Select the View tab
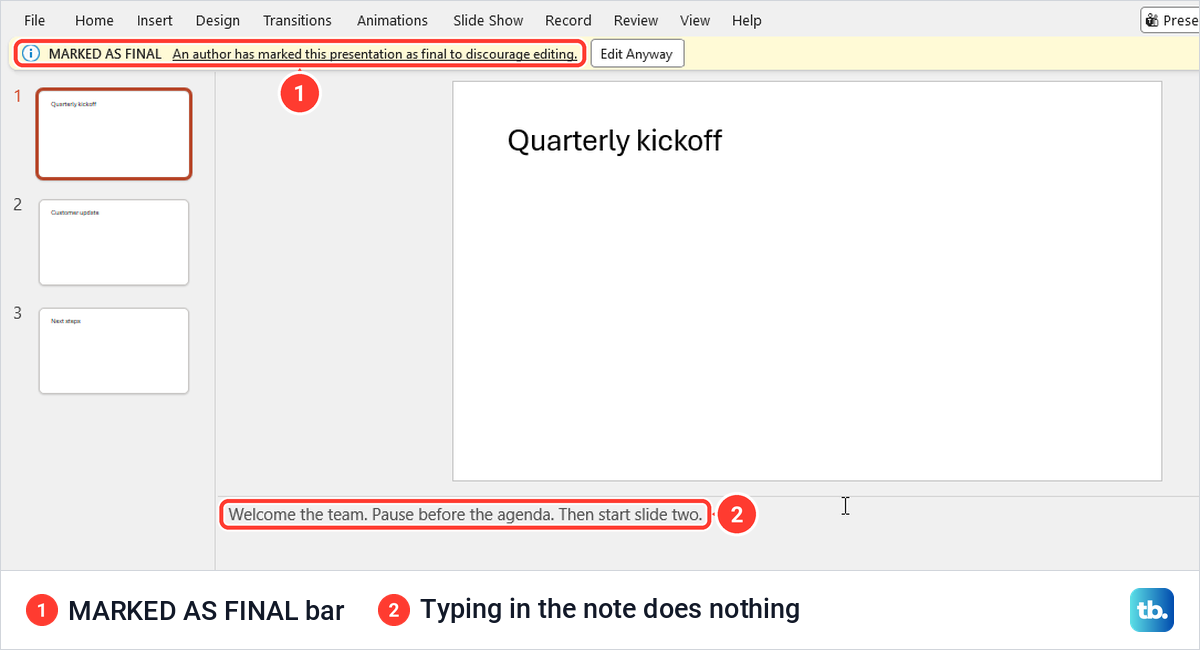The width and height of the screenshot is (1200, 650). coord(695,20)
